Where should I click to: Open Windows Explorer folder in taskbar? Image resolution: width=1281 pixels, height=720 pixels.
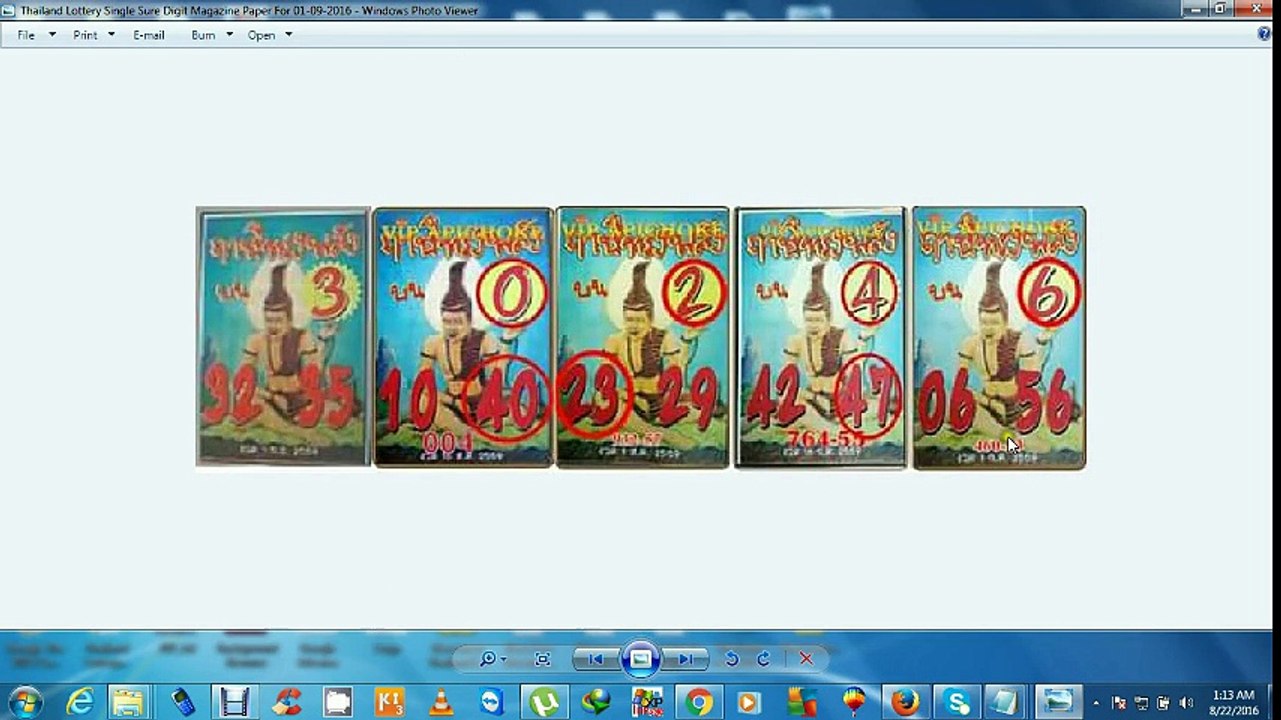[x=129, y=702]
